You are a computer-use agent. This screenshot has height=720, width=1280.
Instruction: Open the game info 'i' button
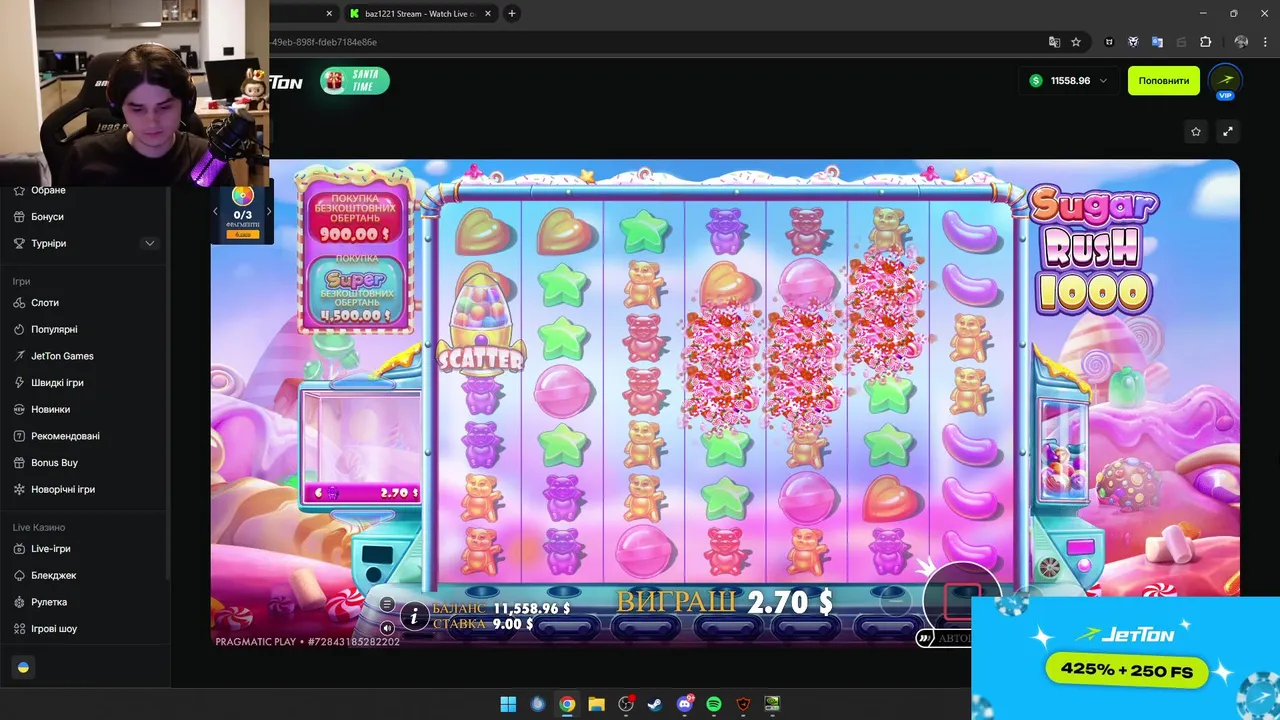414,616
